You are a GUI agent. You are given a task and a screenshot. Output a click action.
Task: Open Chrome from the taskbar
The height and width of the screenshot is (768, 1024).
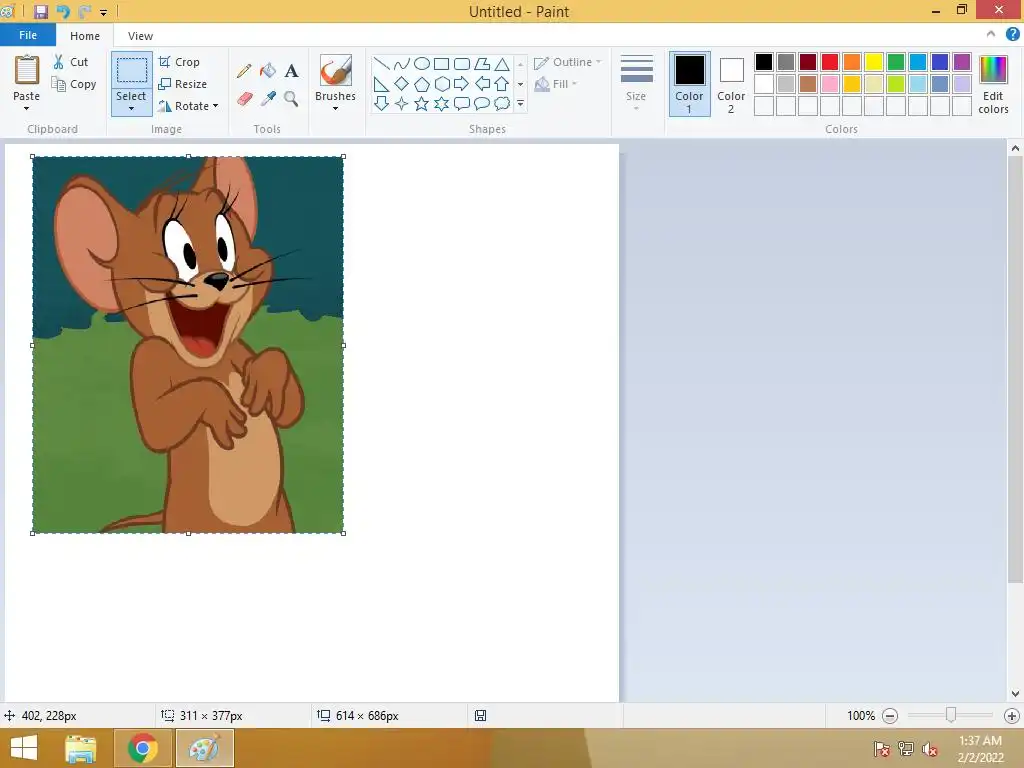[142, 748]
